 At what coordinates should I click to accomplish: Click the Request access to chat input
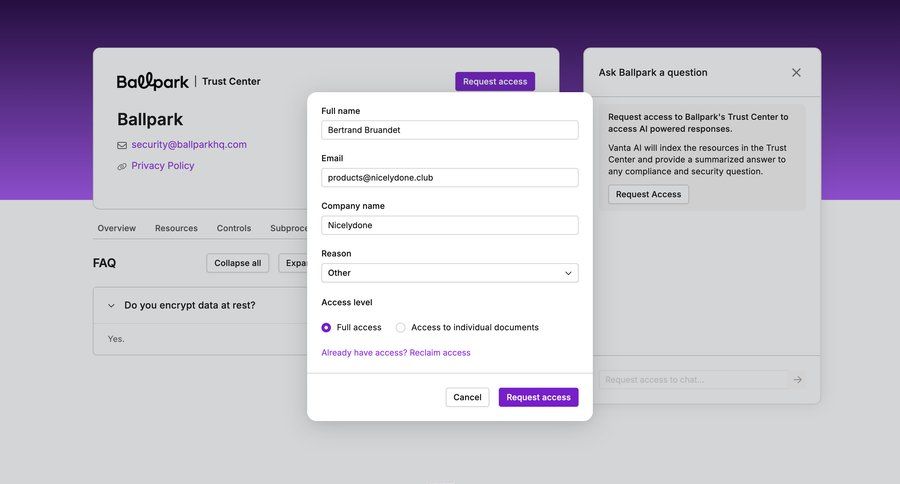tap(693, 380)
